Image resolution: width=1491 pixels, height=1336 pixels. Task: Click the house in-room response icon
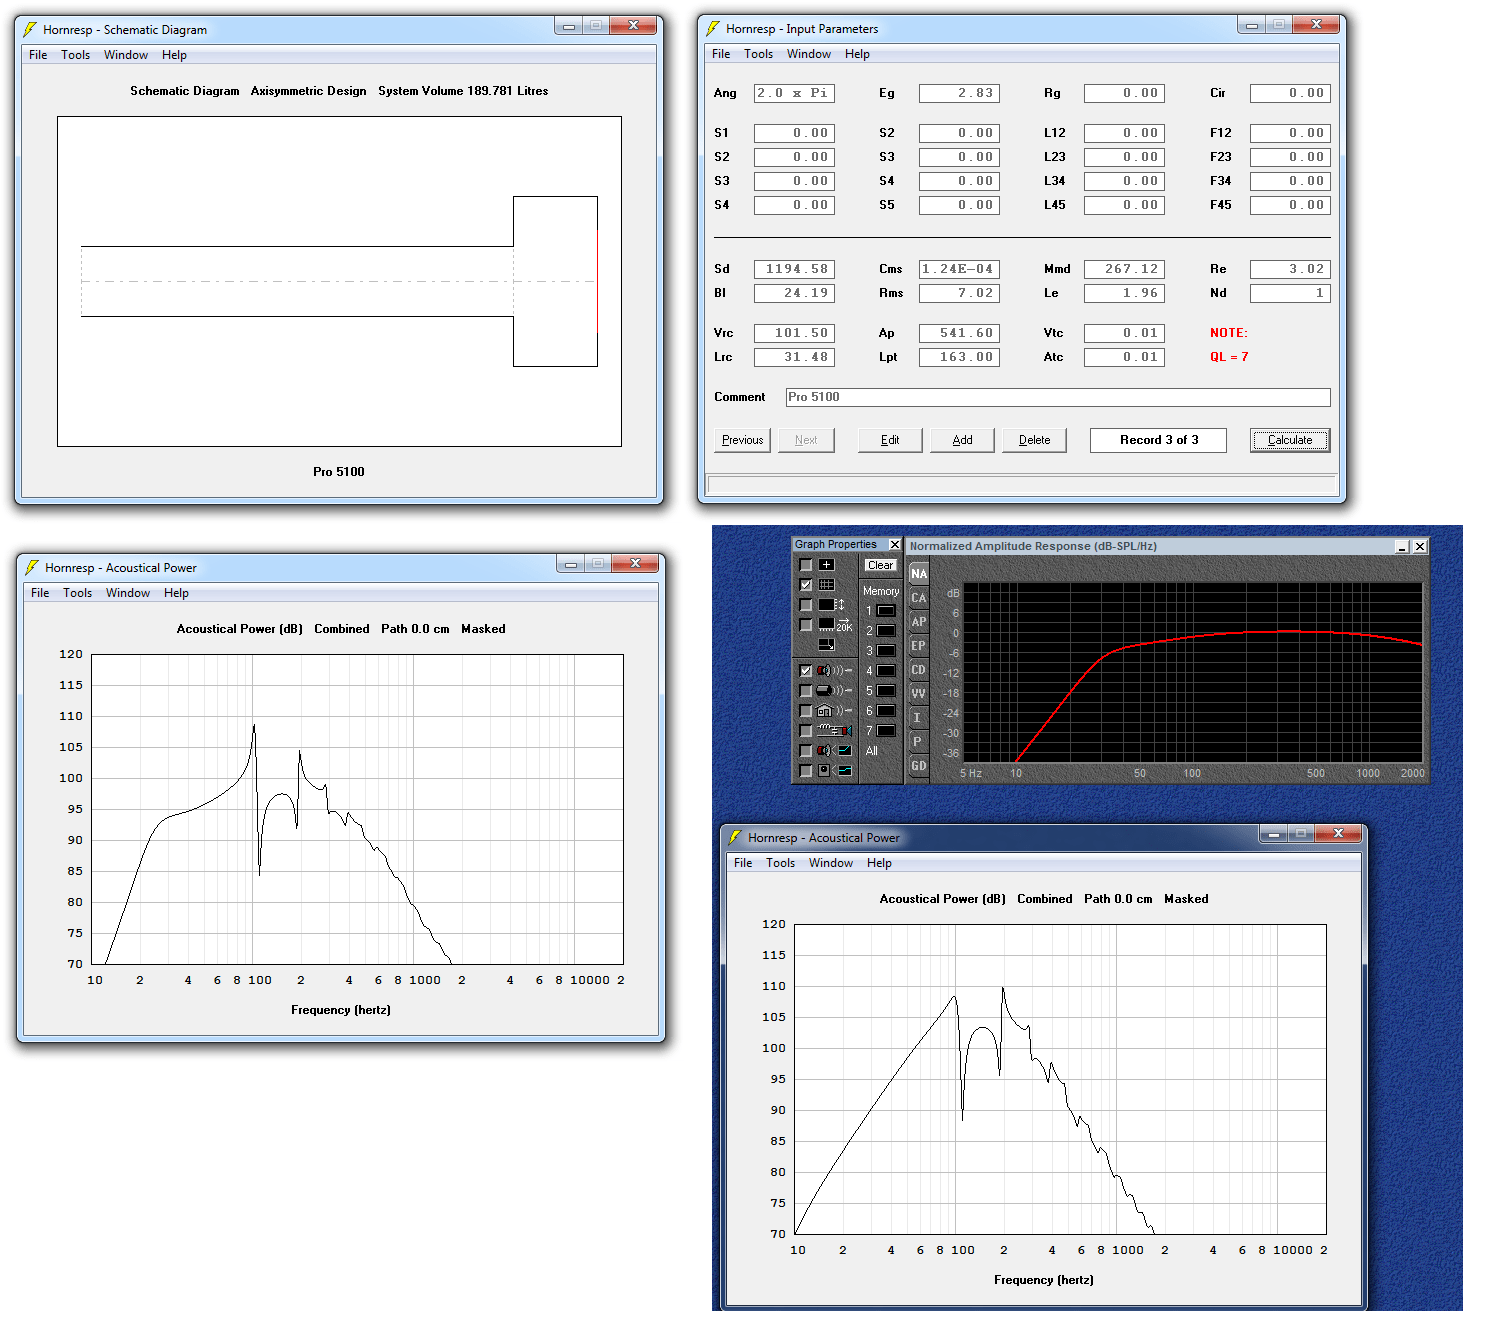(834, 711)
